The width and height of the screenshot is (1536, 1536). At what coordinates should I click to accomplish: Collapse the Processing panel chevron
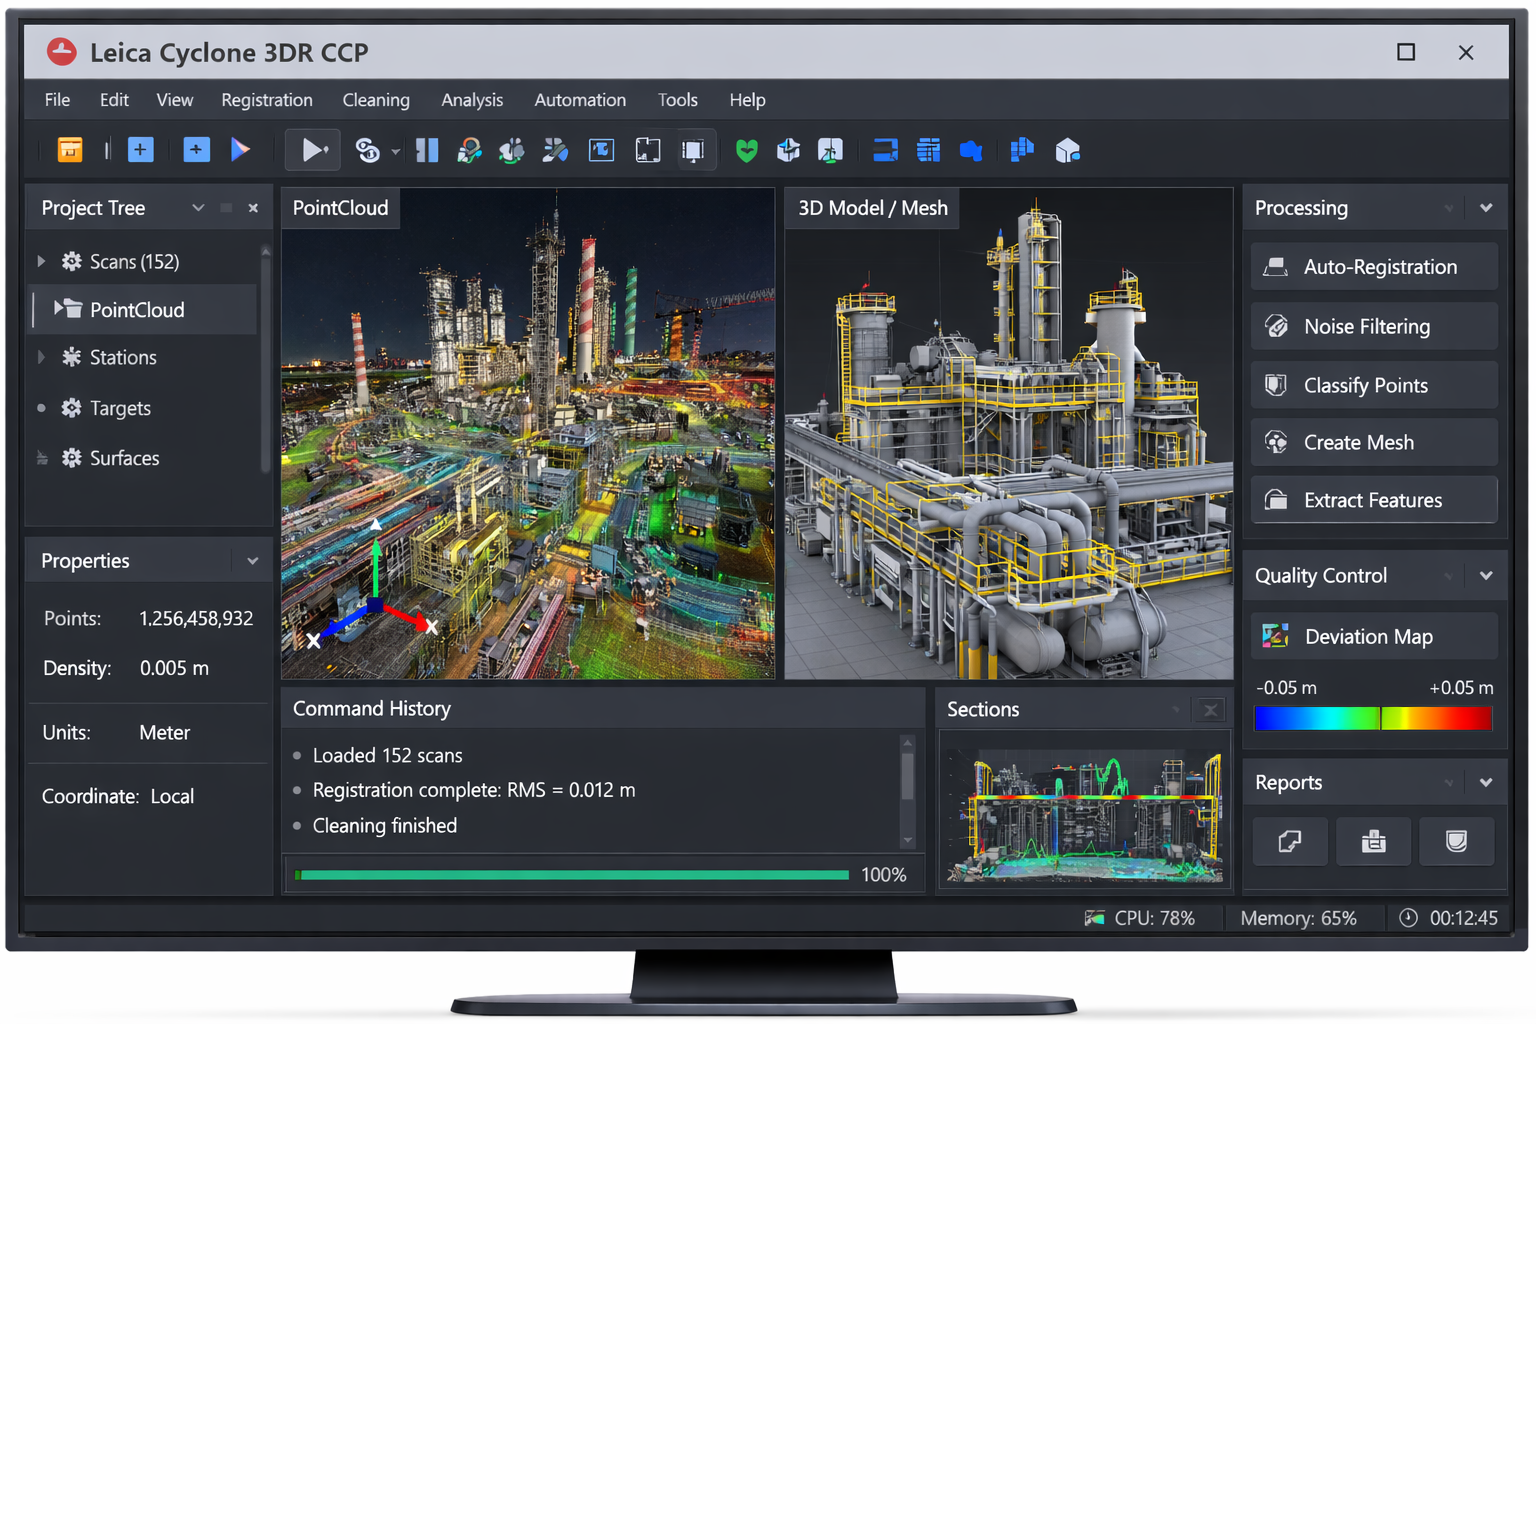[x=1486, y=208]
